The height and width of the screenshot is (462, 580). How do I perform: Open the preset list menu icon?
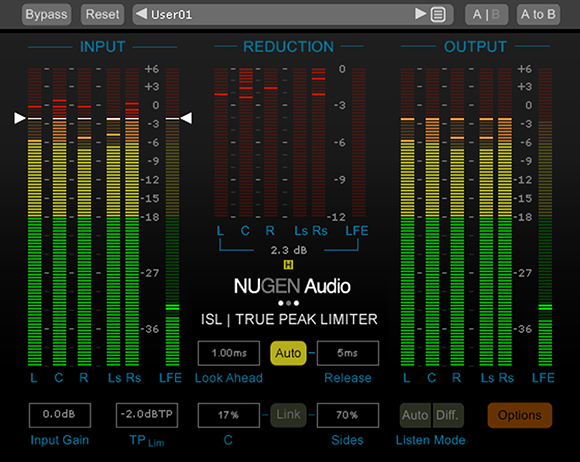(x=438, y=15)
